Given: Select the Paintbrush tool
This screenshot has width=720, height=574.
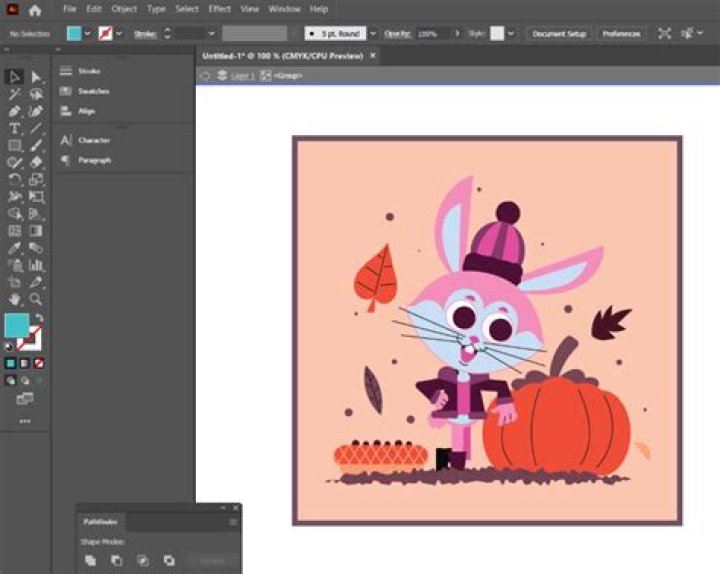Looking at the screenshot, I should (36, 146).
